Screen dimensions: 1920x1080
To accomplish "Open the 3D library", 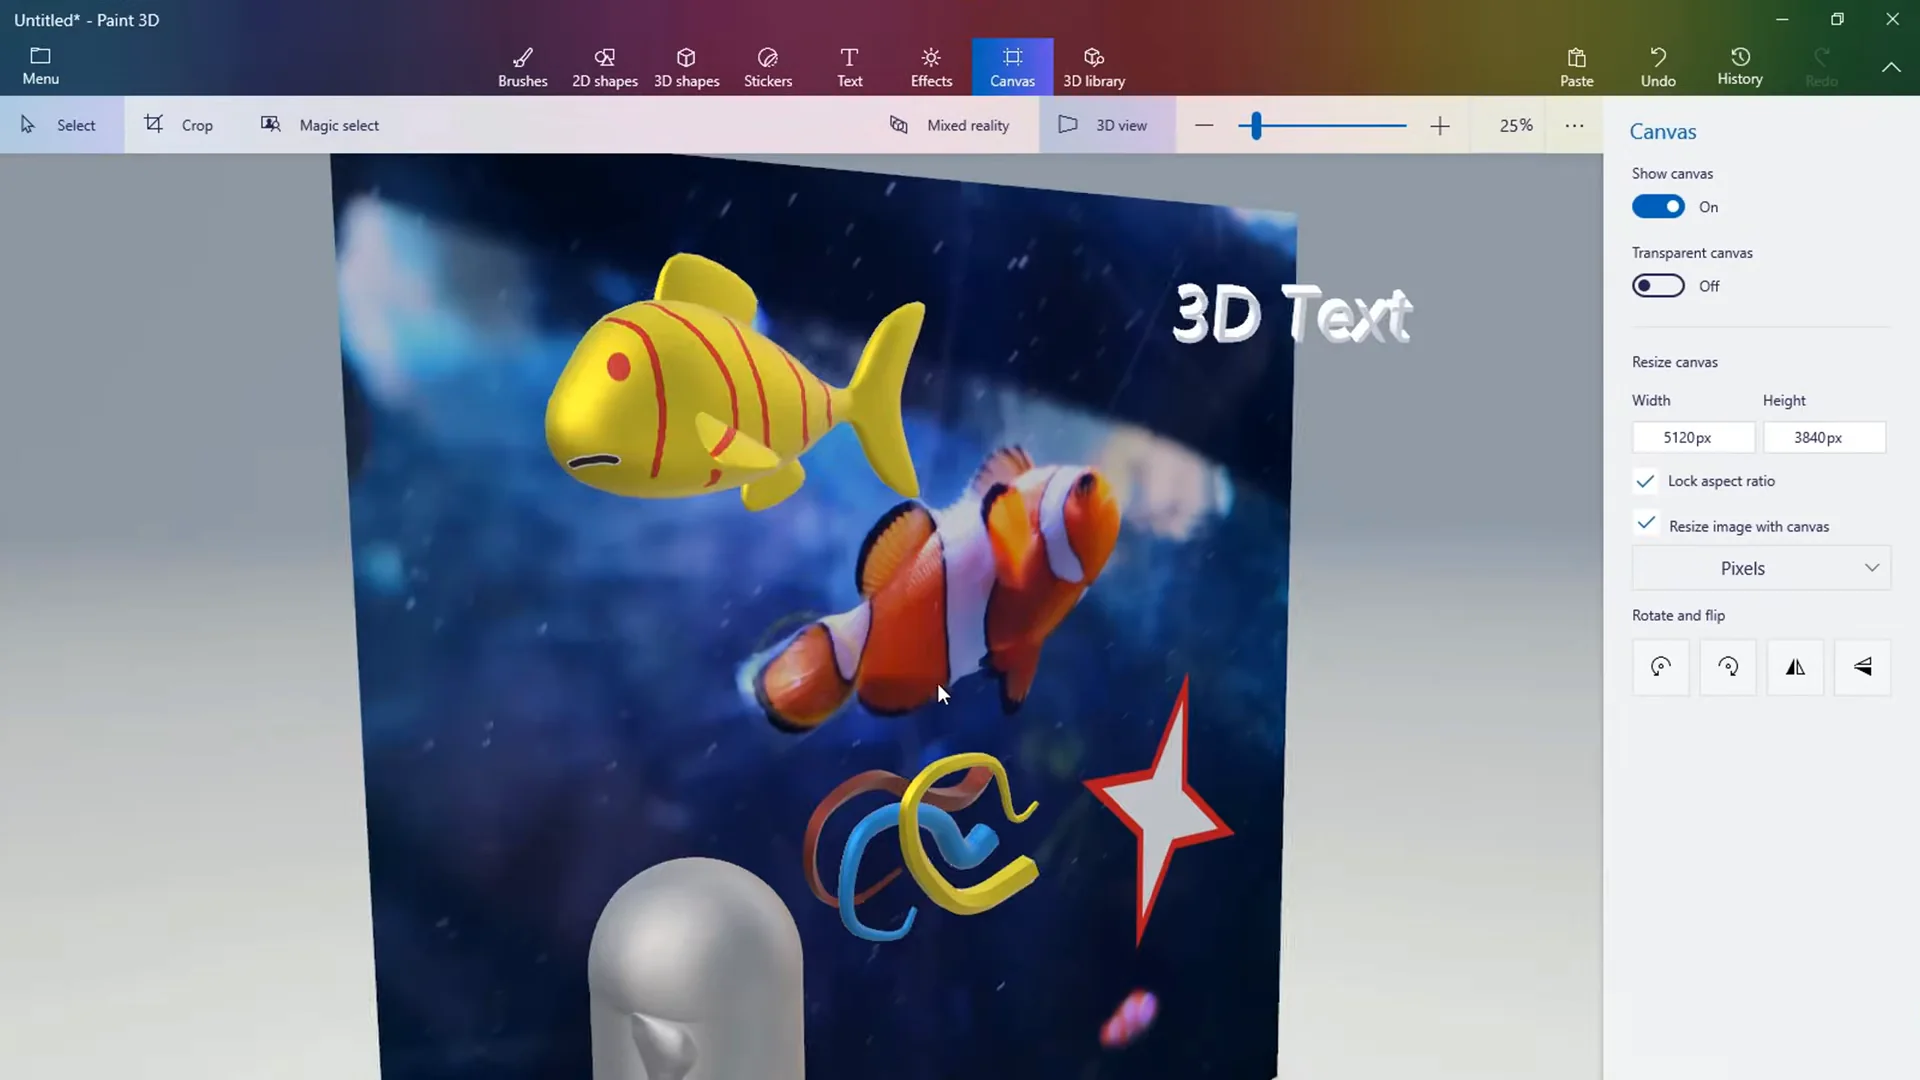I will [1093, 67].
